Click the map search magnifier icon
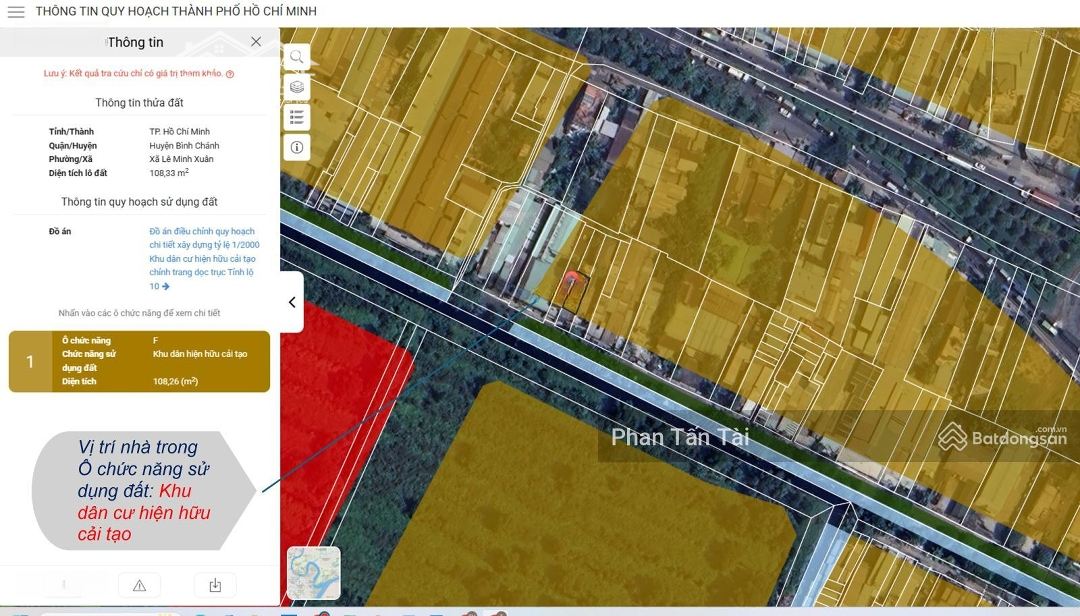The width and height of the screenshot is (1080, 616). 297,57
